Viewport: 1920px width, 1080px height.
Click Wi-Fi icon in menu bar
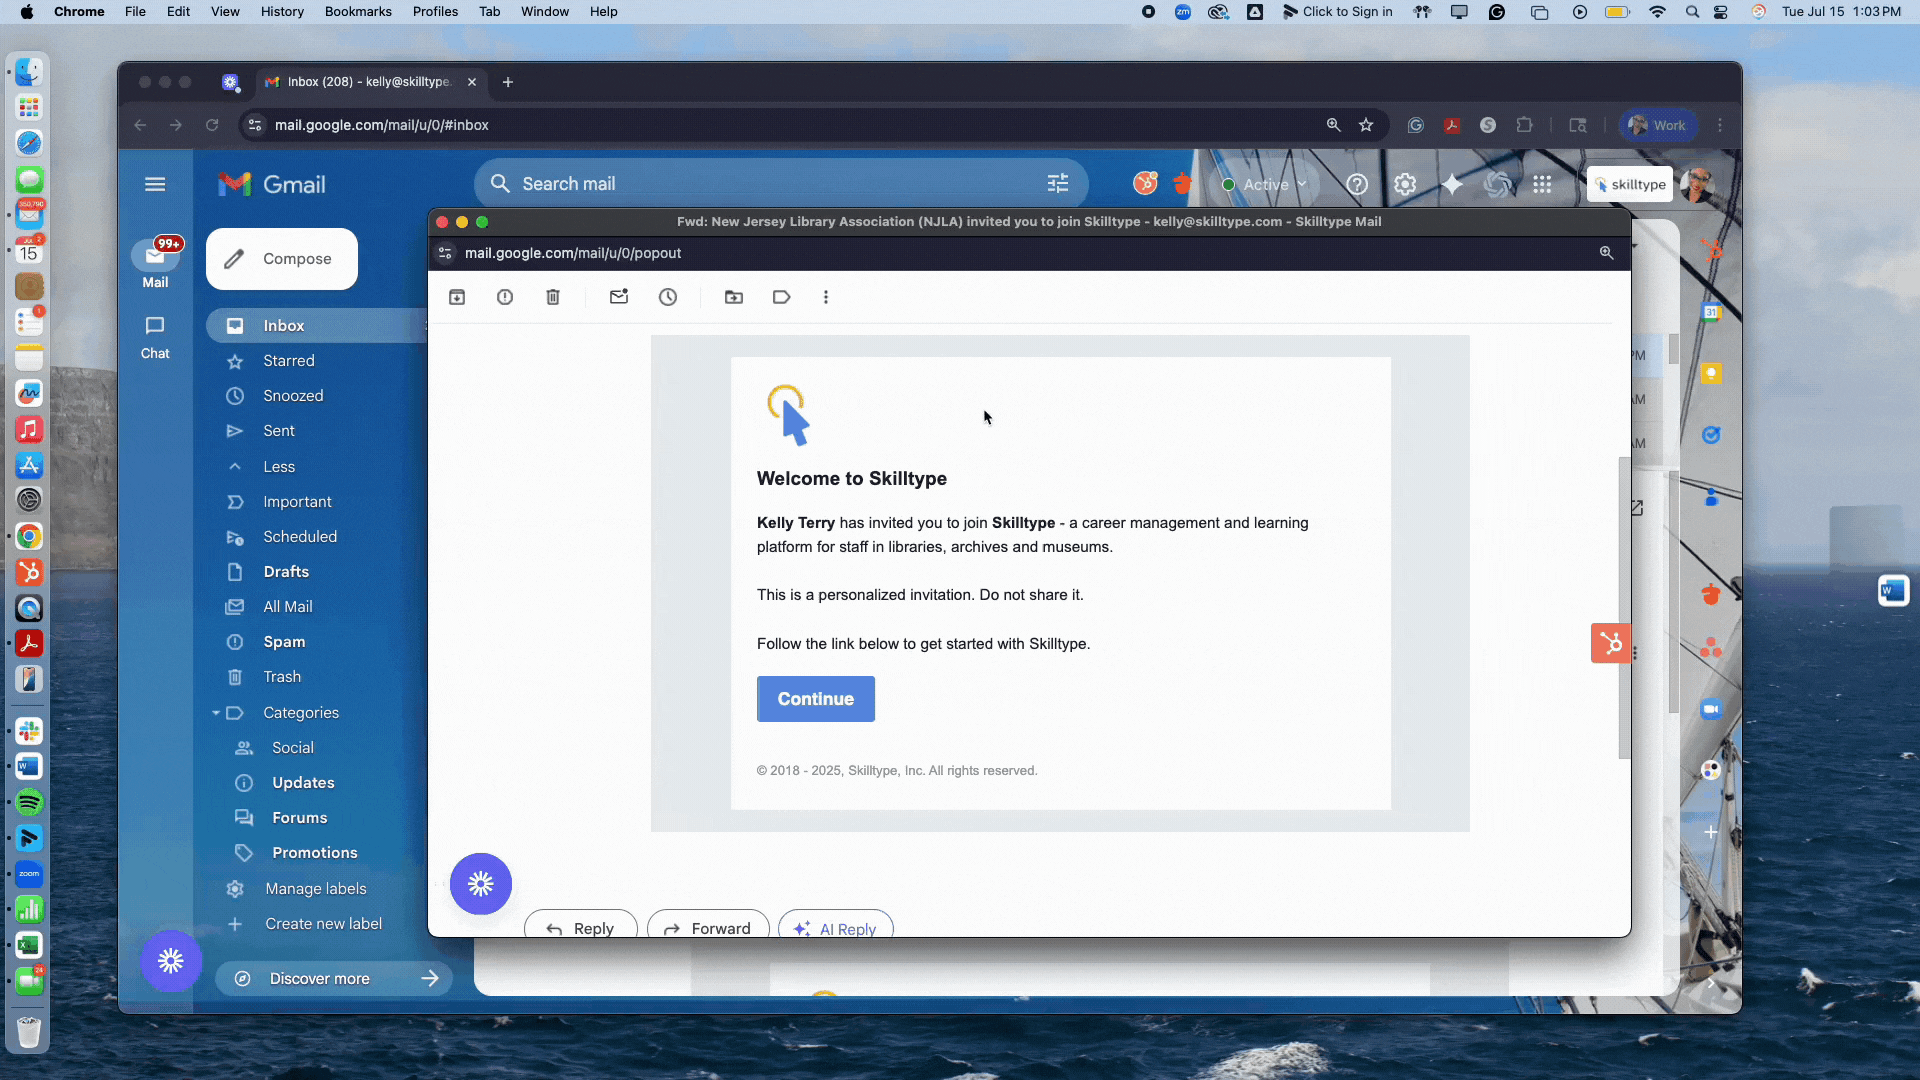coord(1657,12)
